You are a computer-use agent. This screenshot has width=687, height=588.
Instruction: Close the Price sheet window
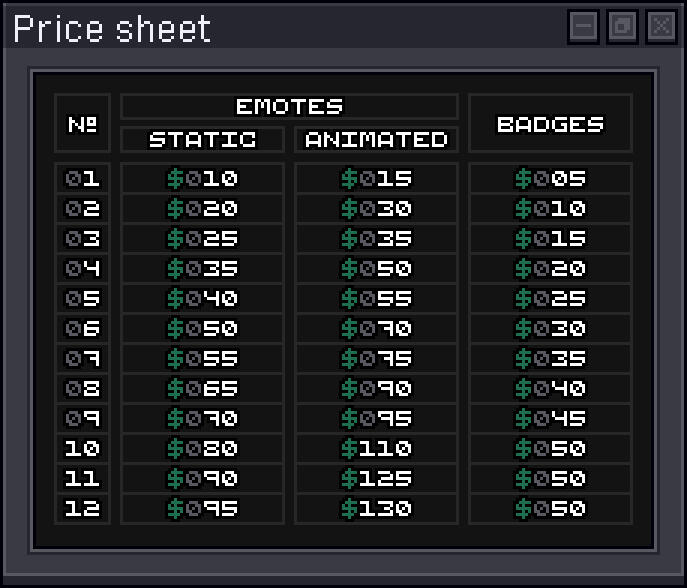click(x=661, y=27)
